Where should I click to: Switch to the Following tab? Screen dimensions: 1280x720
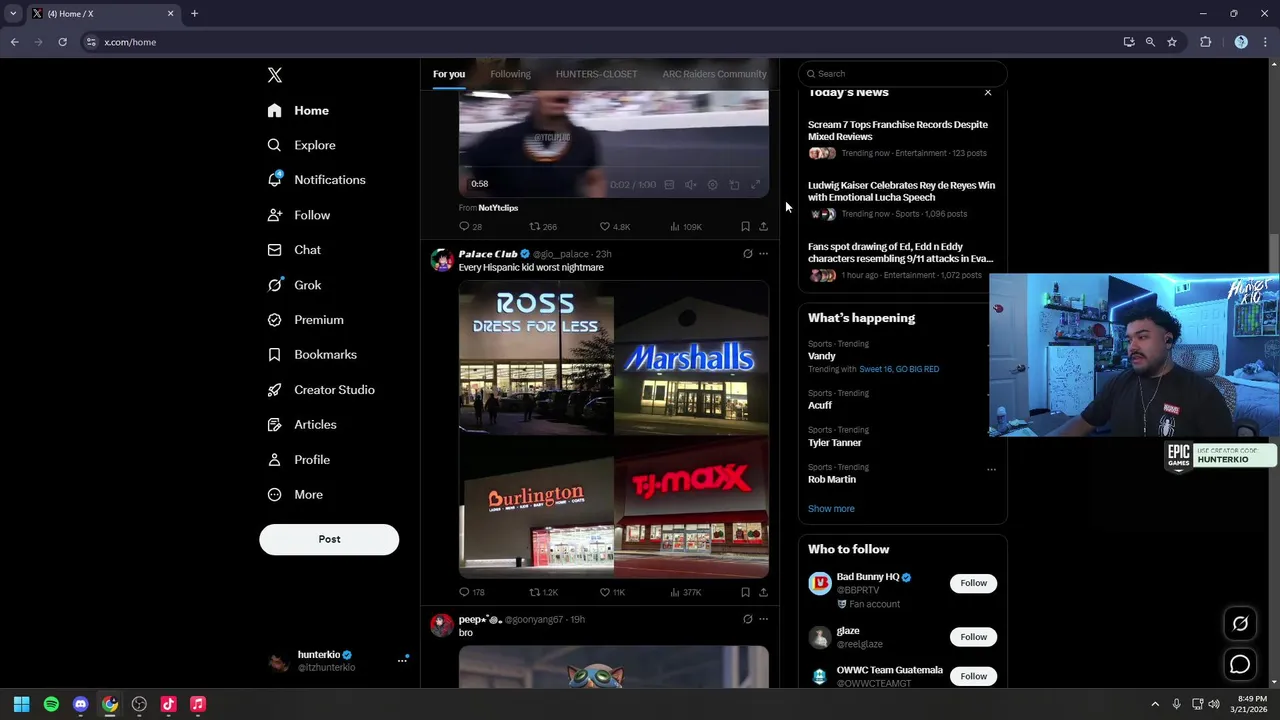tap(510, 74)
